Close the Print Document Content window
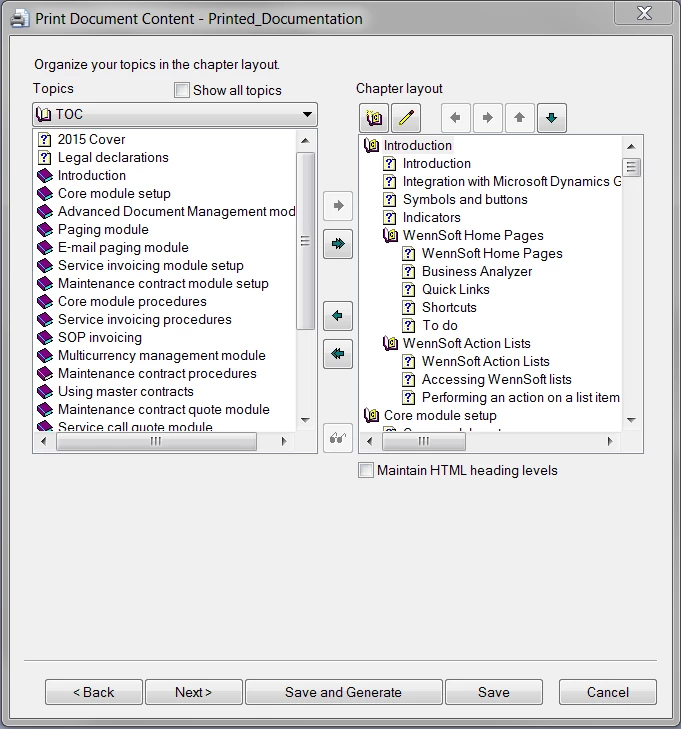 coord(644,13)
